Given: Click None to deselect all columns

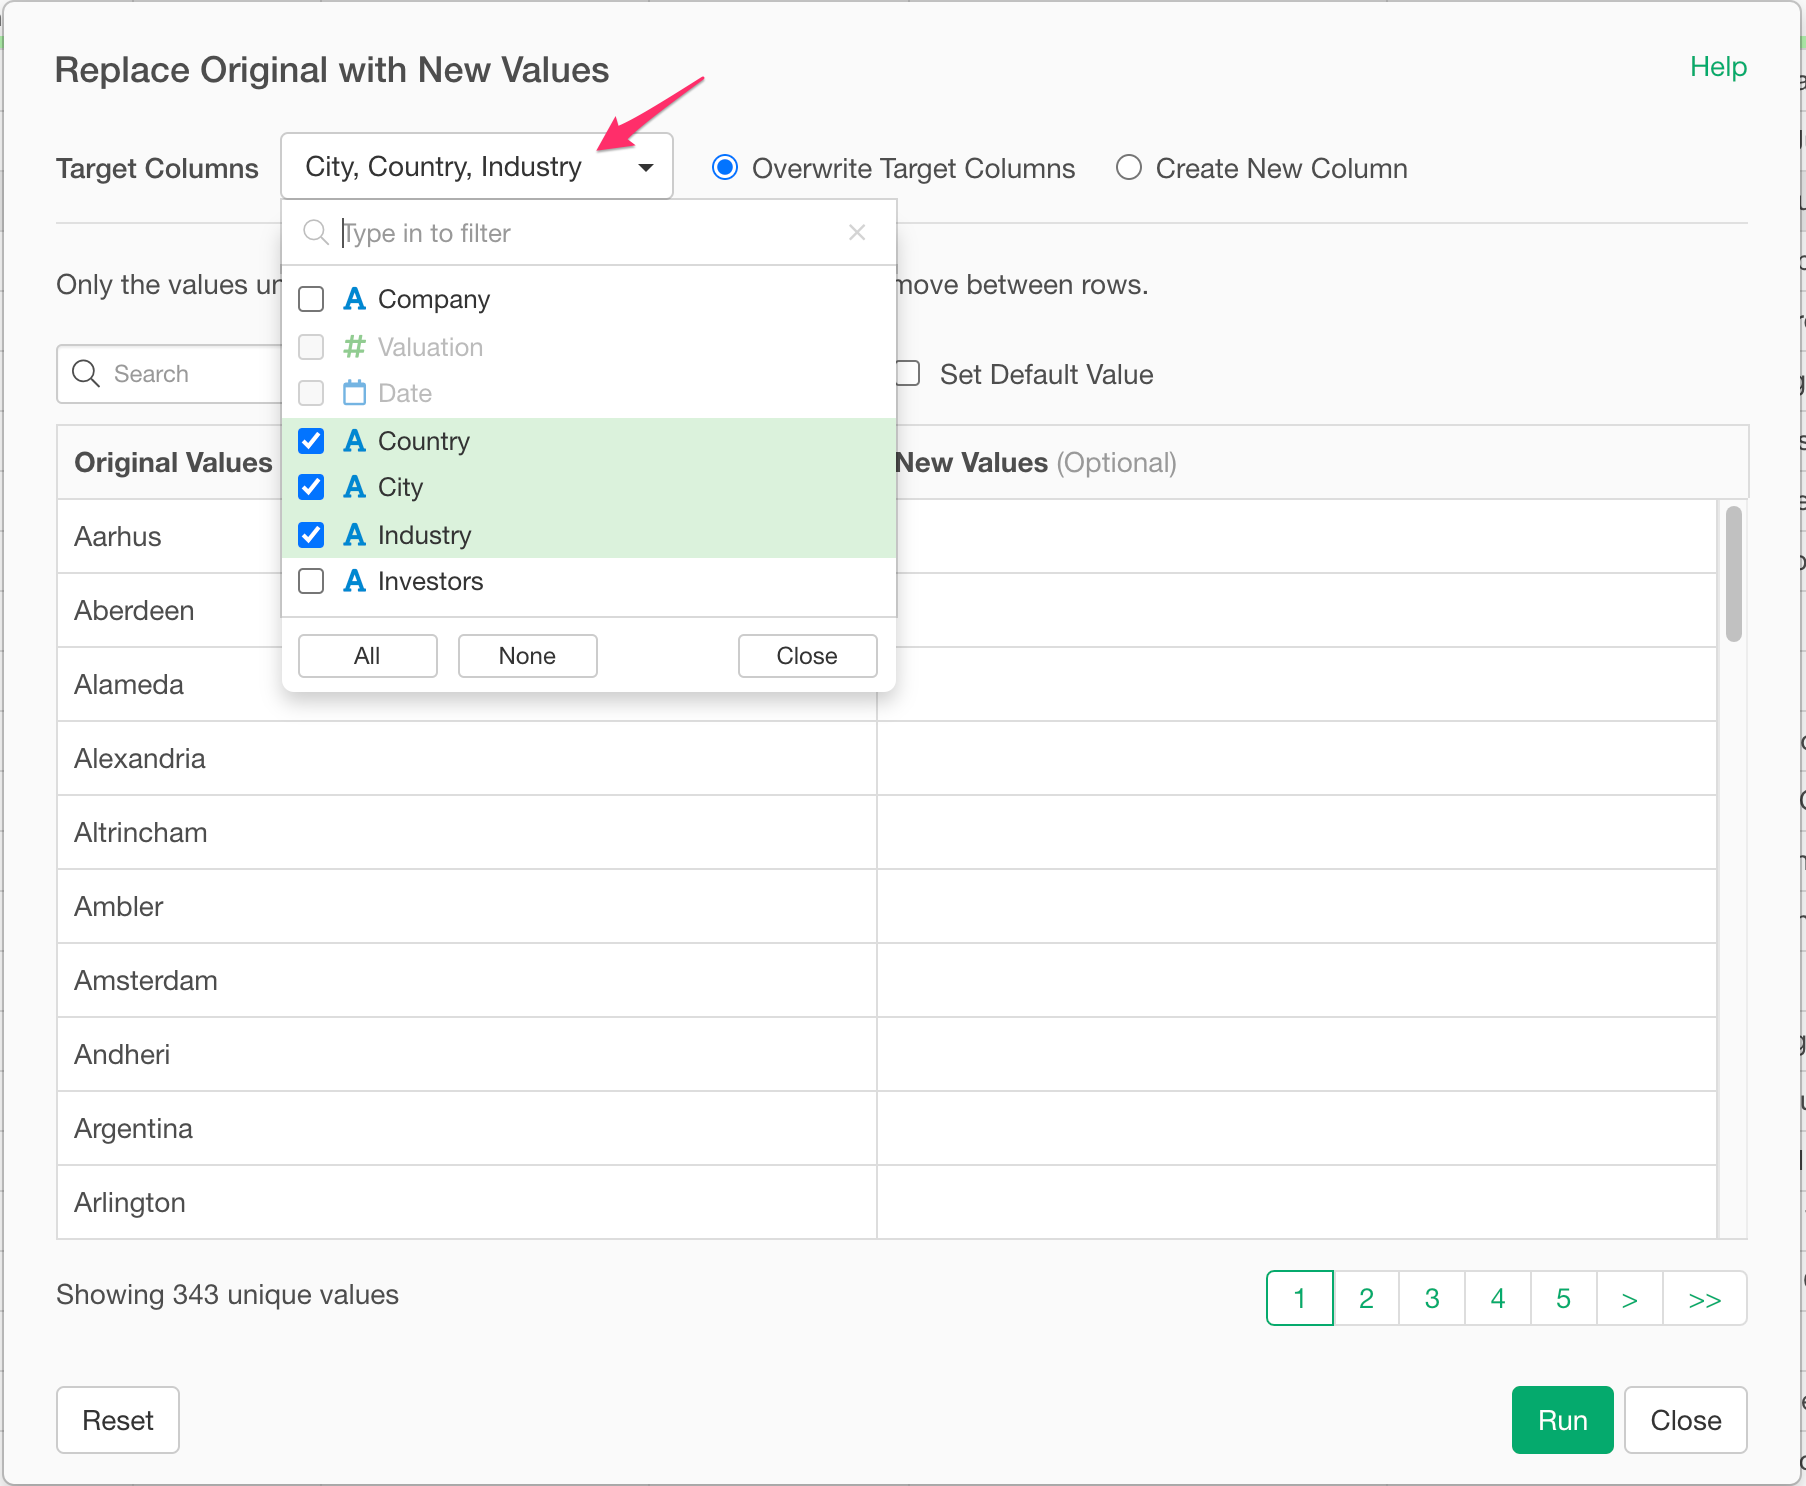Looking at the screenshot, I should (x=527, y=656).
